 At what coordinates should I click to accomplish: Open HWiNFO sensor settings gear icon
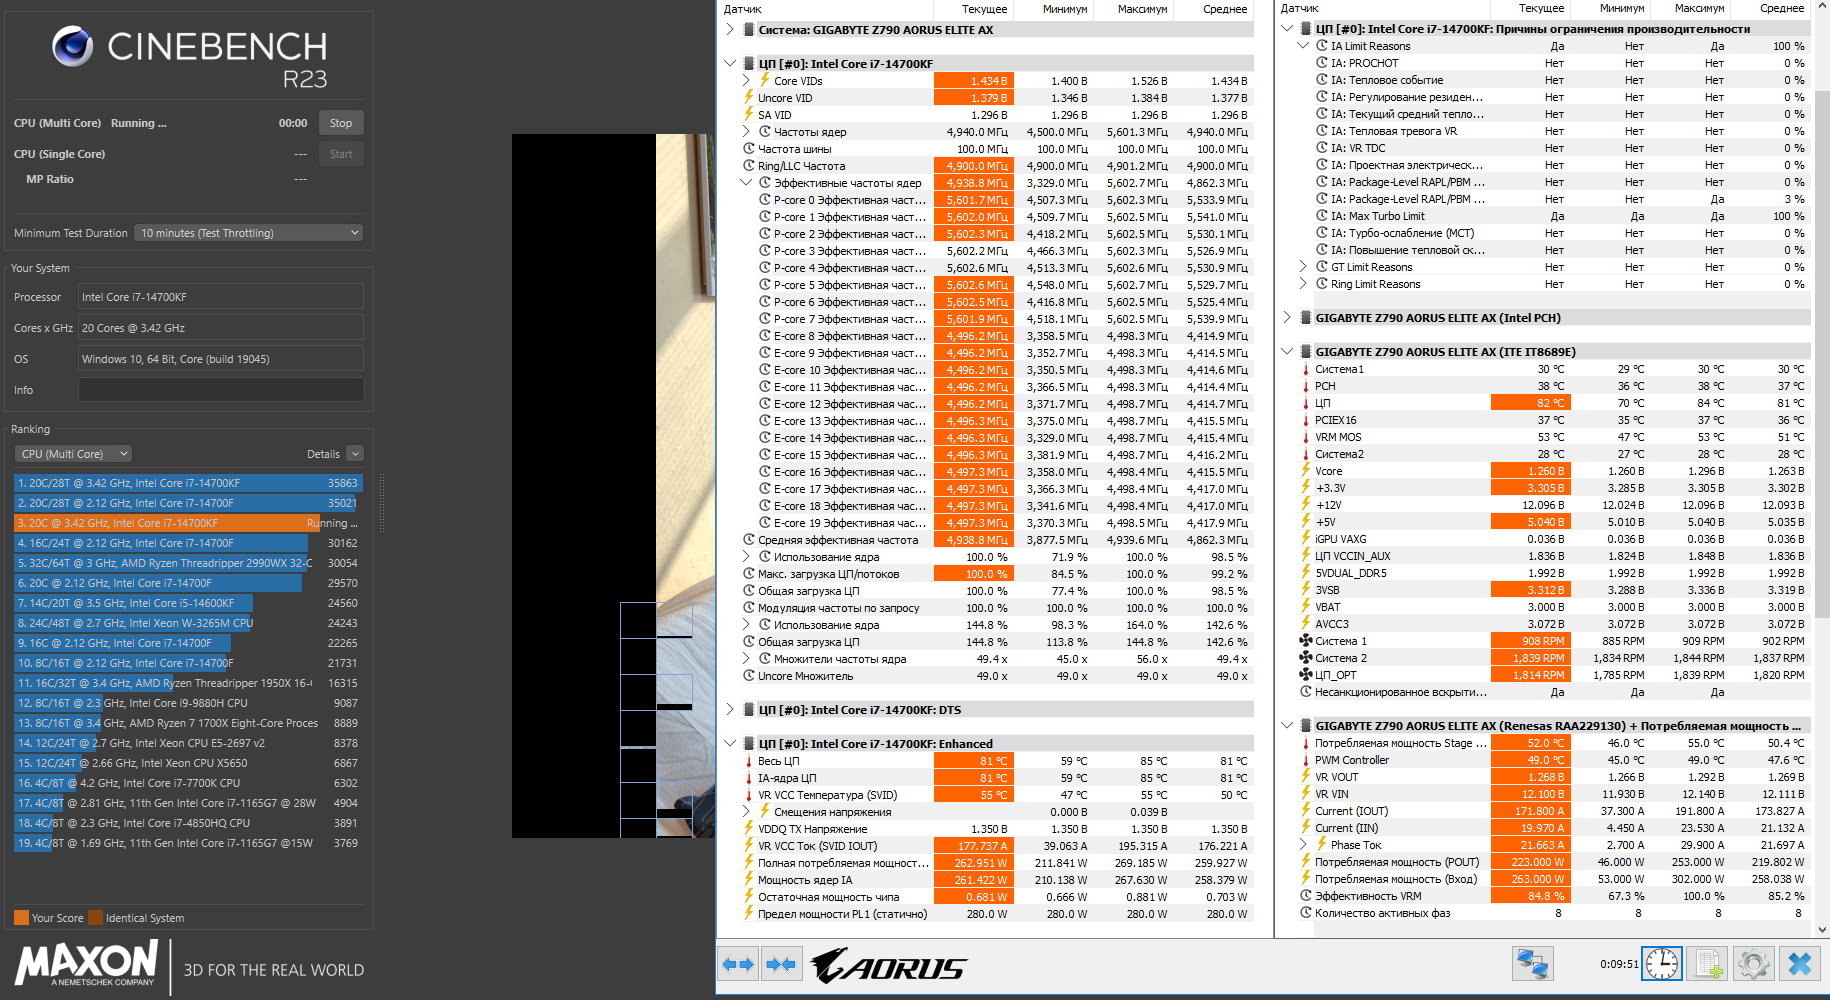(1753, 964)
